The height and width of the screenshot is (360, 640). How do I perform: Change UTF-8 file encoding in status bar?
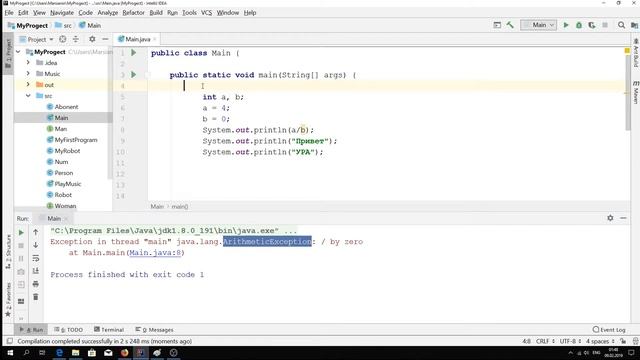570,341
